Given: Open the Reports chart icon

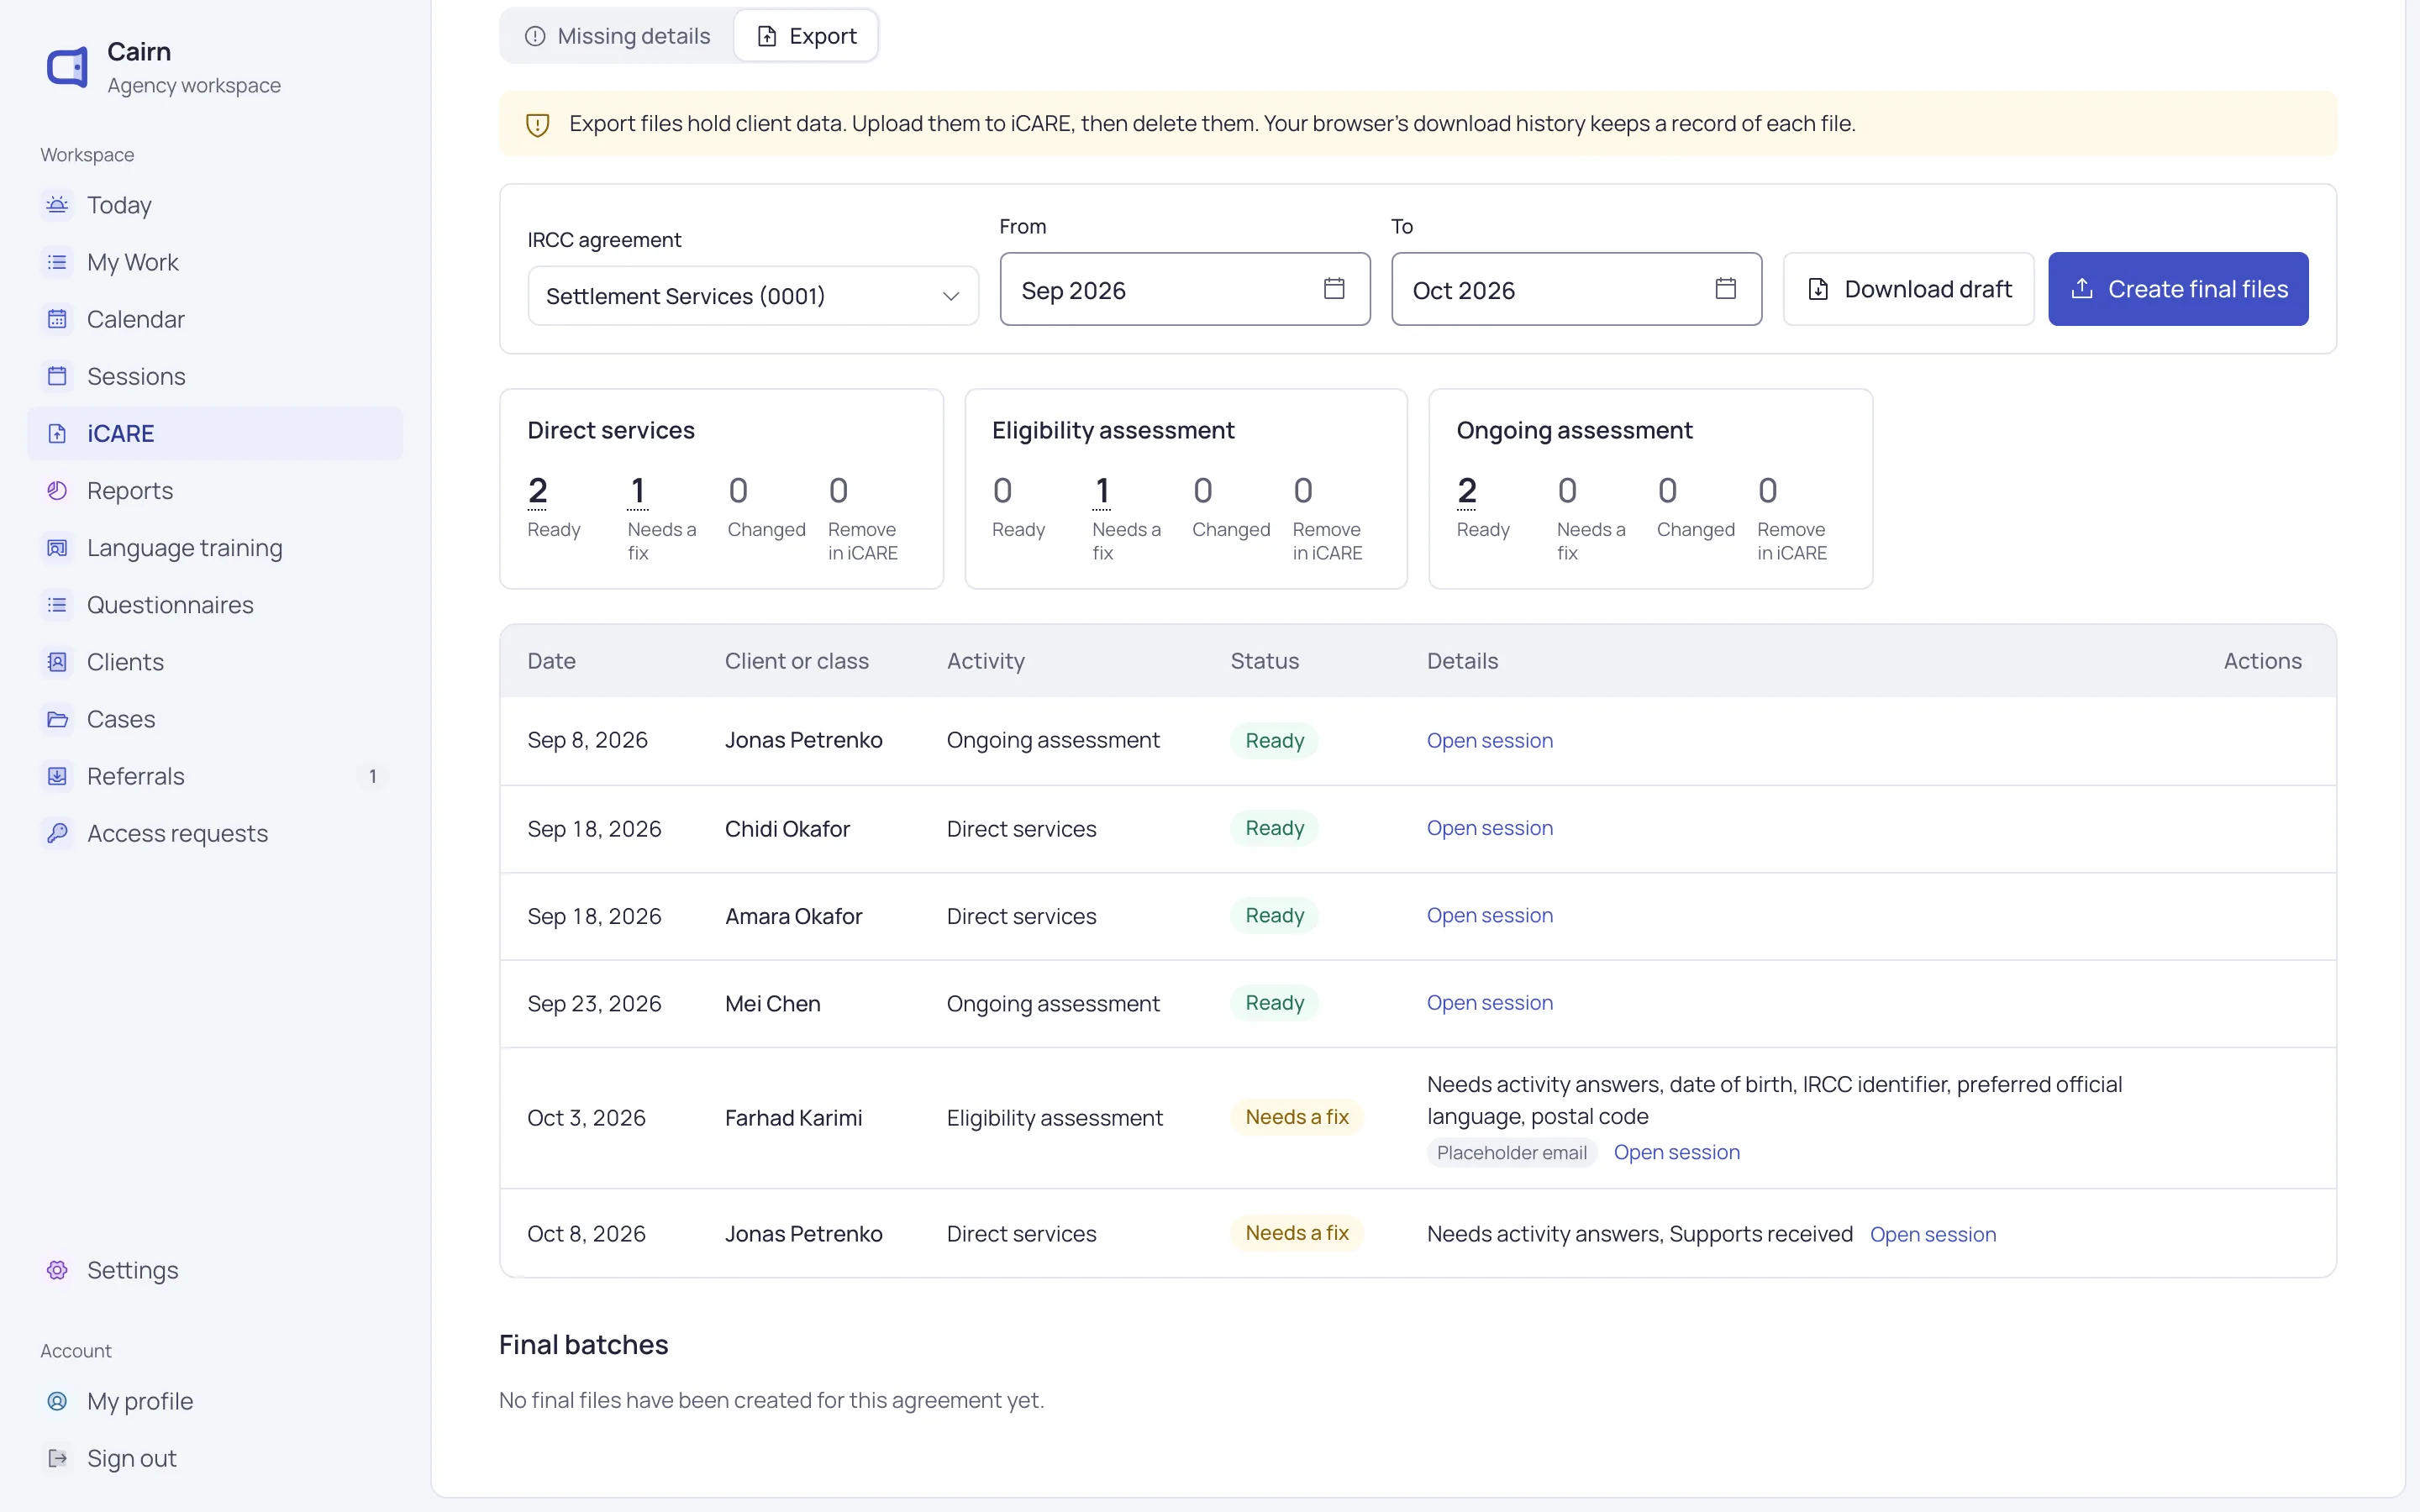Looking at the screenshot, I should 57,490.
